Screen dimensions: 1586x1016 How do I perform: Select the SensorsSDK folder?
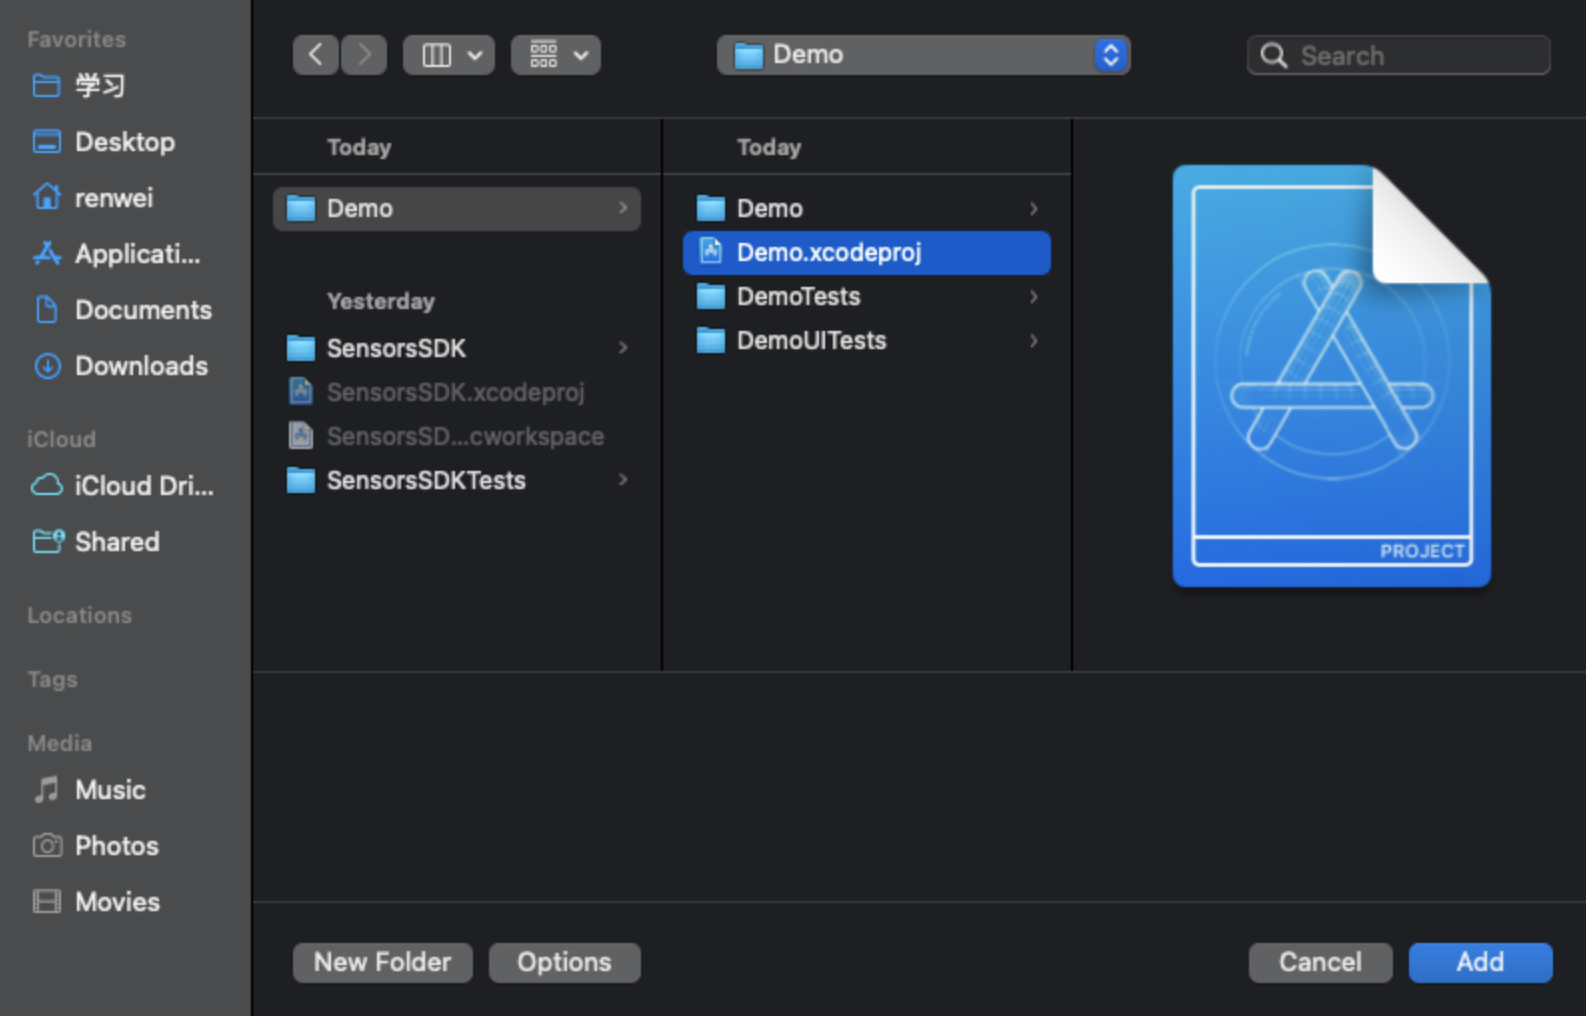click(x=457, y=348)
